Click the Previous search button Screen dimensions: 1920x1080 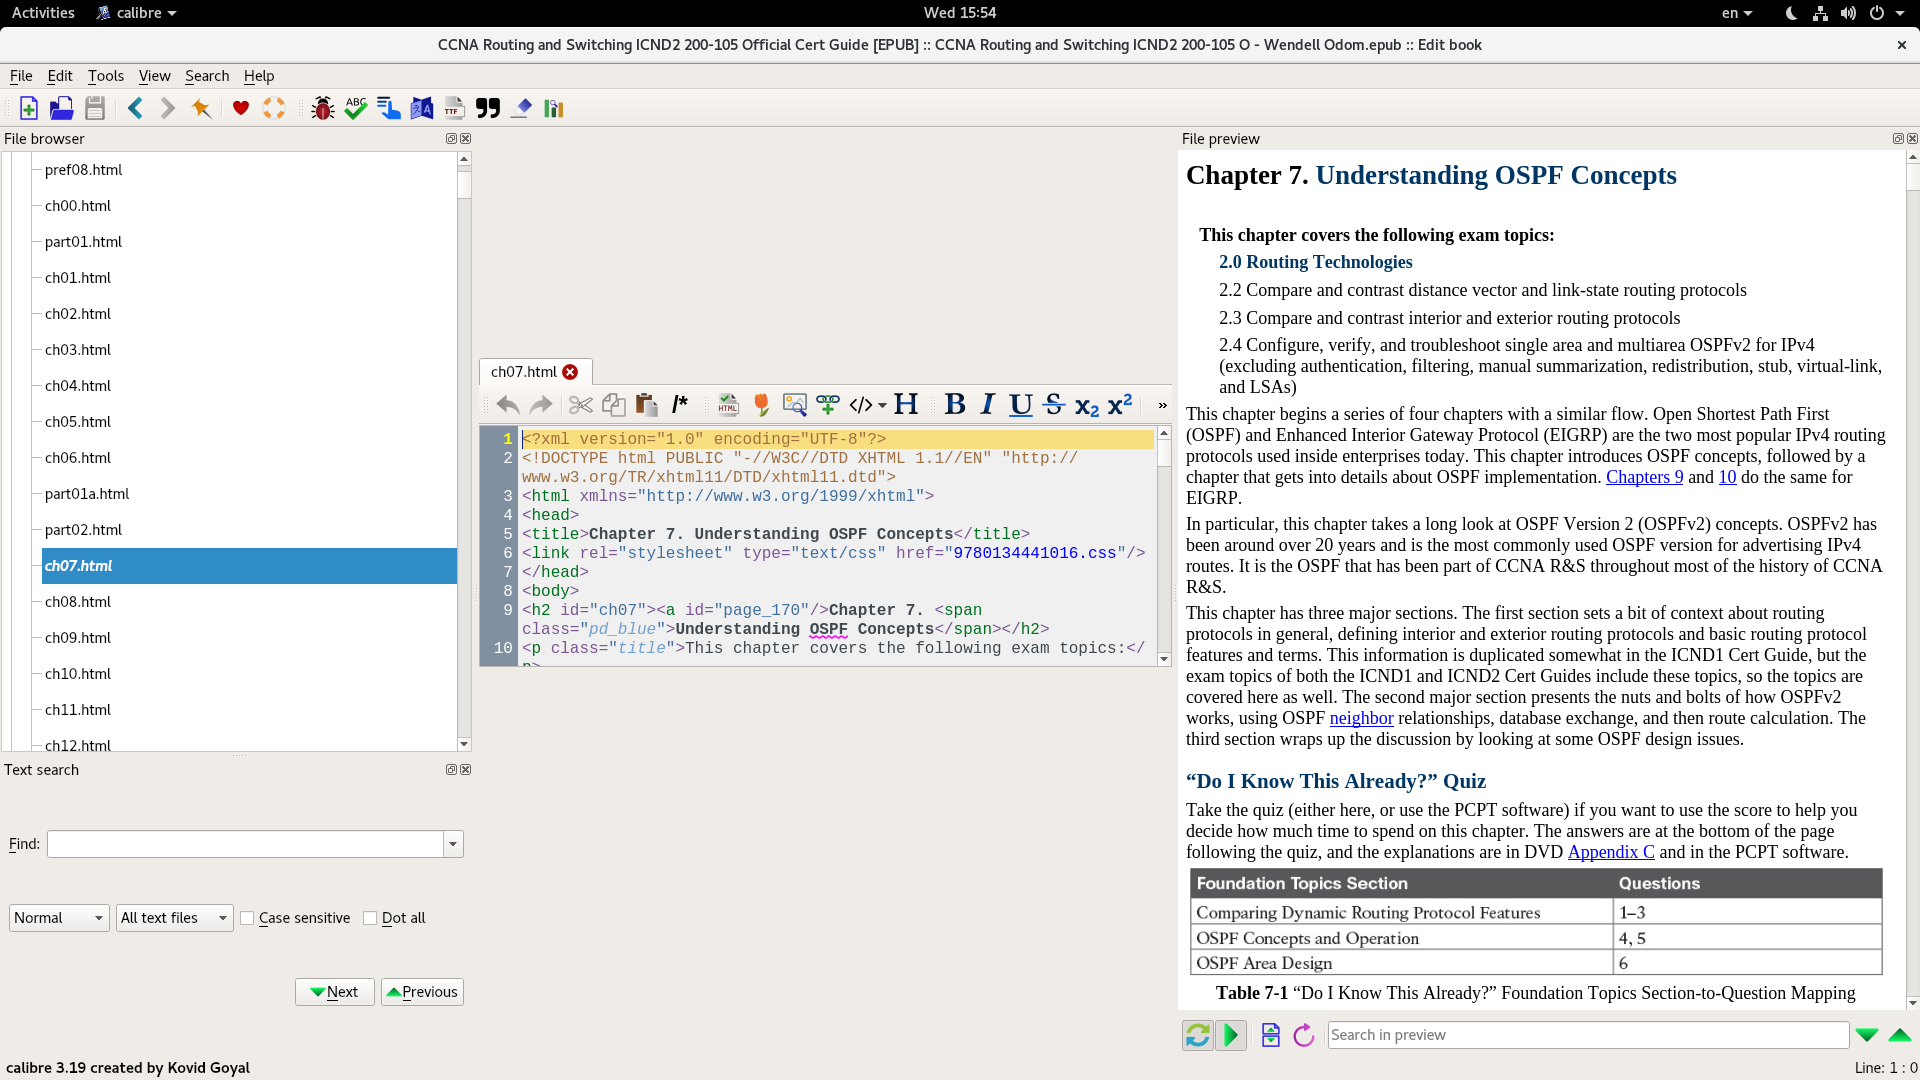pos(422,992)
